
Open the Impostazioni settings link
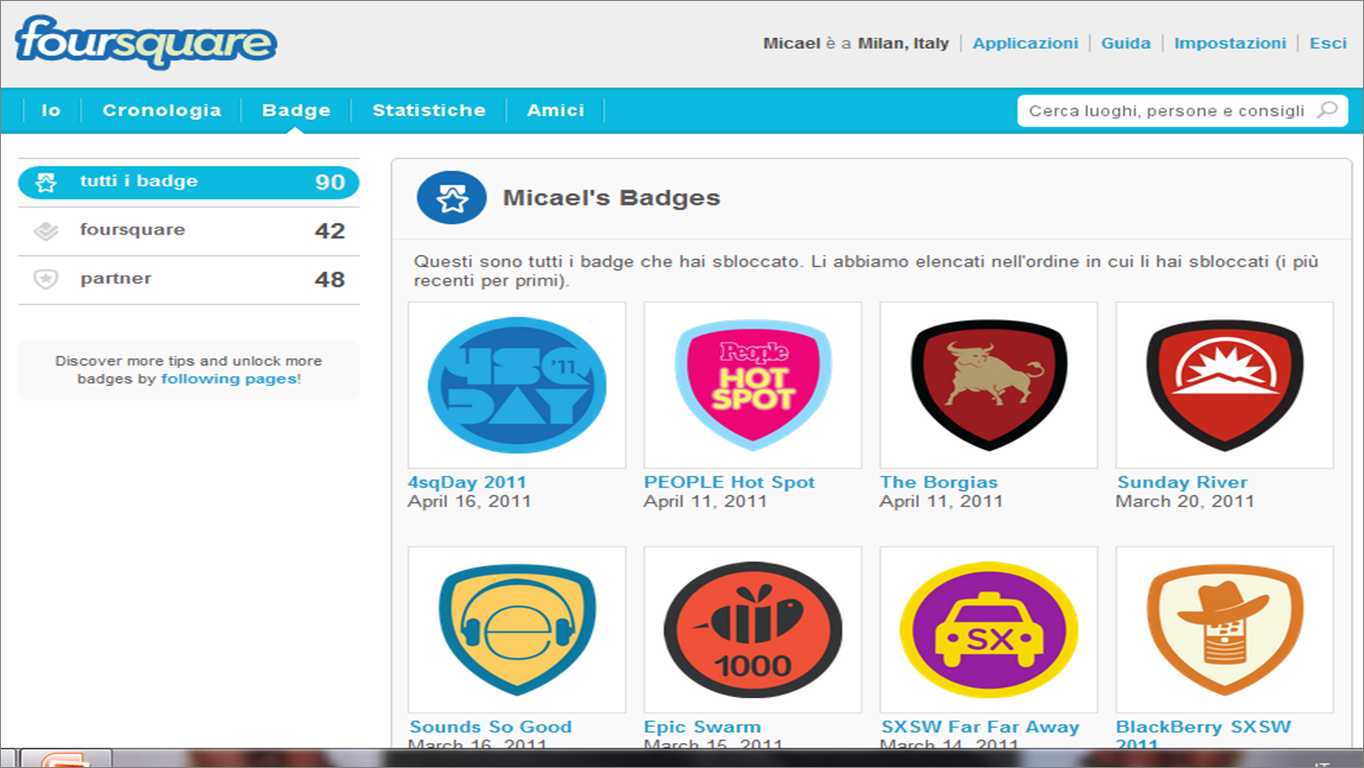click(1230, 43)
